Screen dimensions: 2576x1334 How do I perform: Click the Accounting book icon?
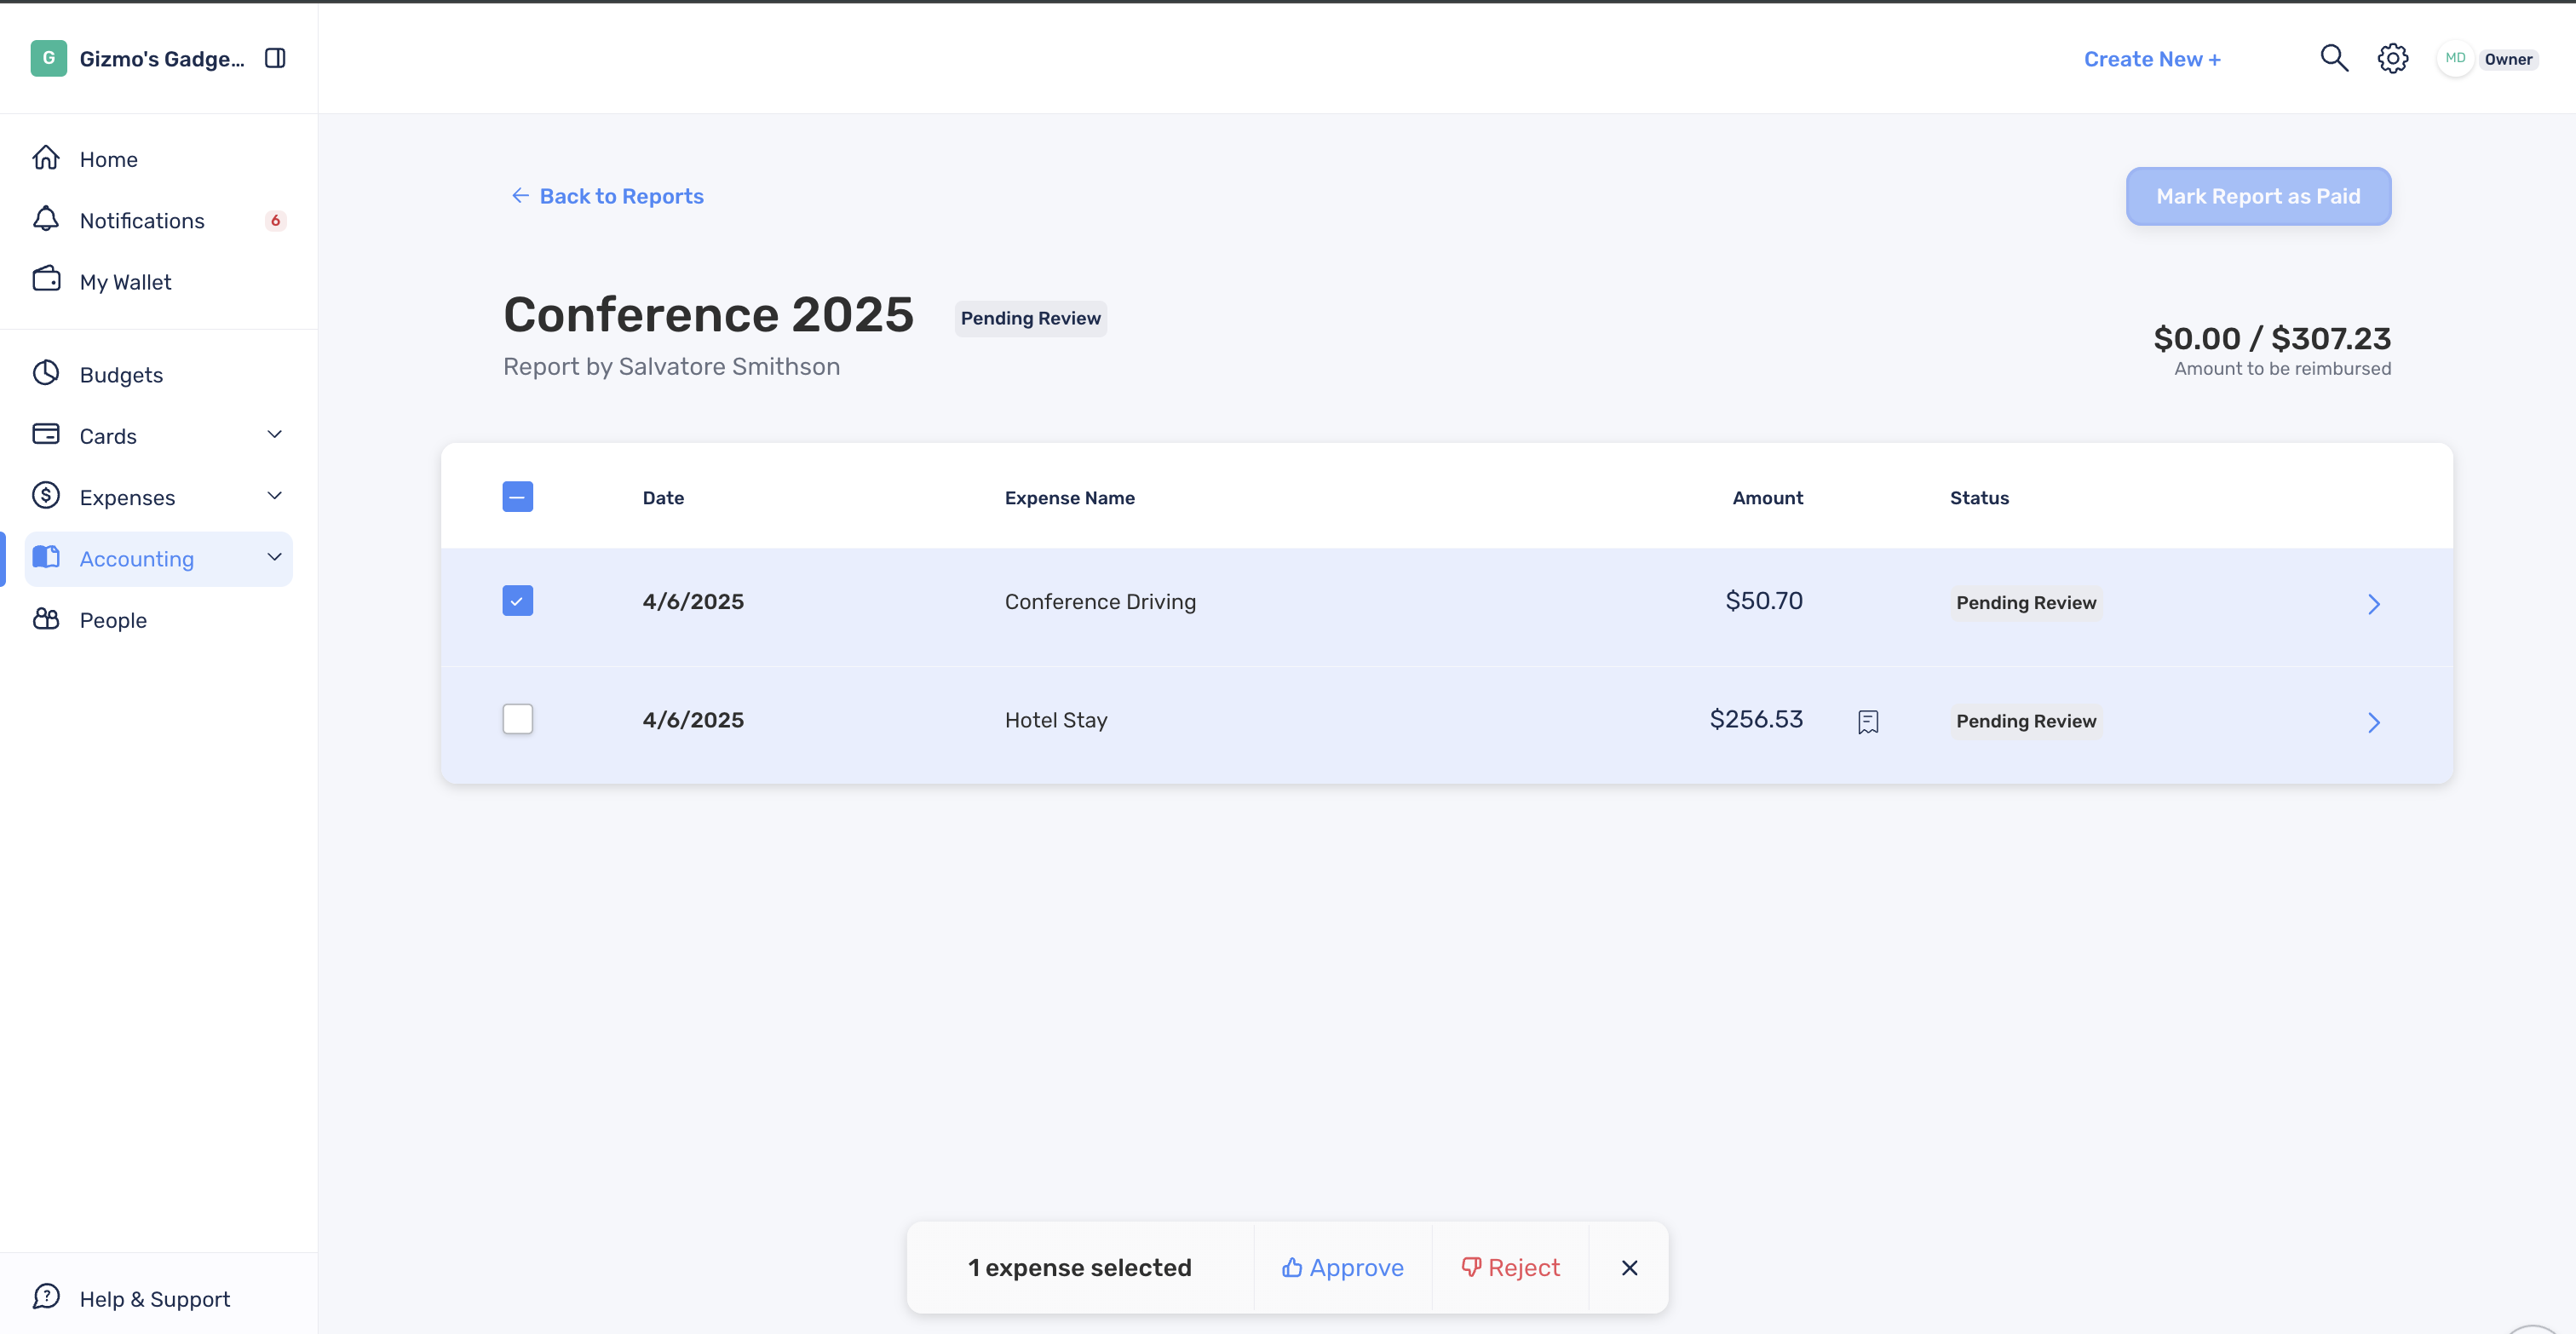46,557
